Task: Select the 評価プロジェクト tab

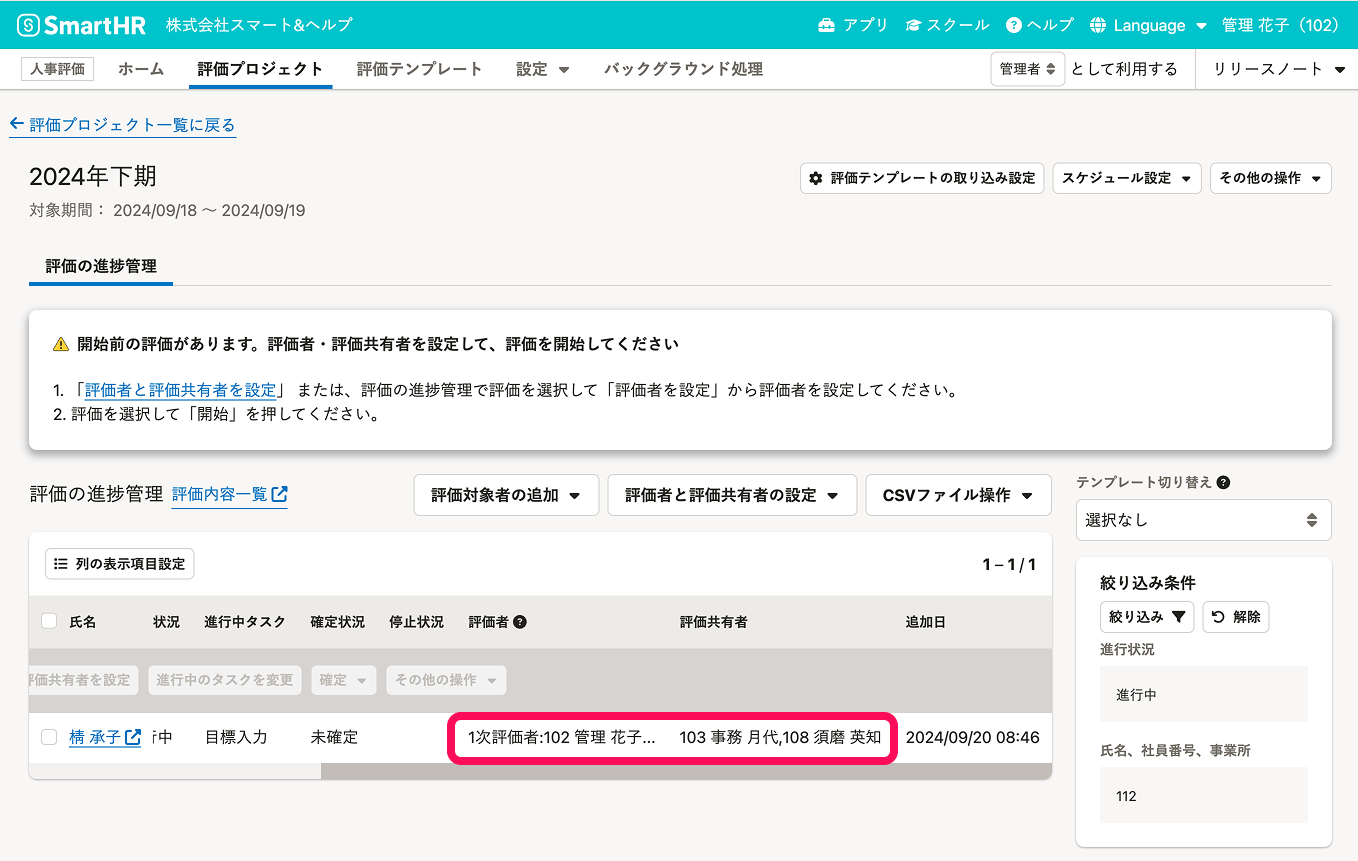Action: 260,69
